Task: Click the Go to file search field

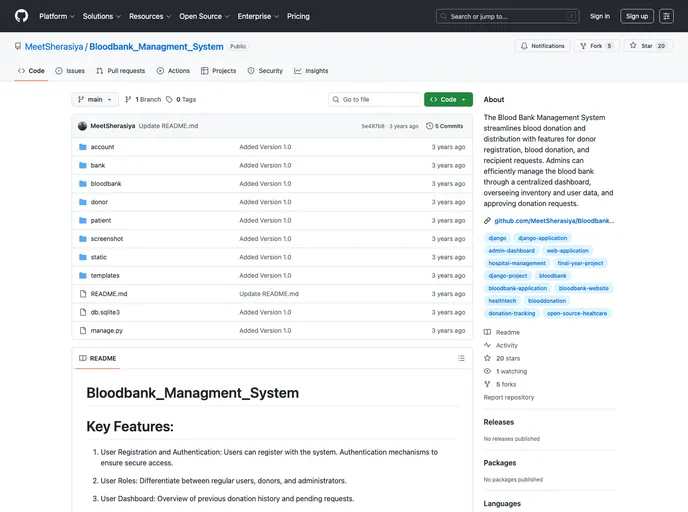Action: (x=374, y=100)
